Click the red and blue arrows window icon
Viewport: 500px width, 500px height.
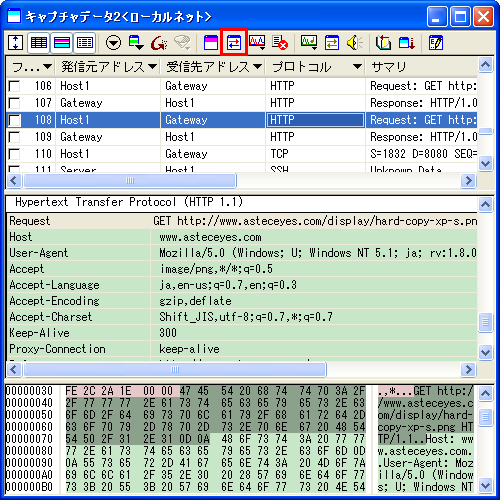click(x=234, y=43)
